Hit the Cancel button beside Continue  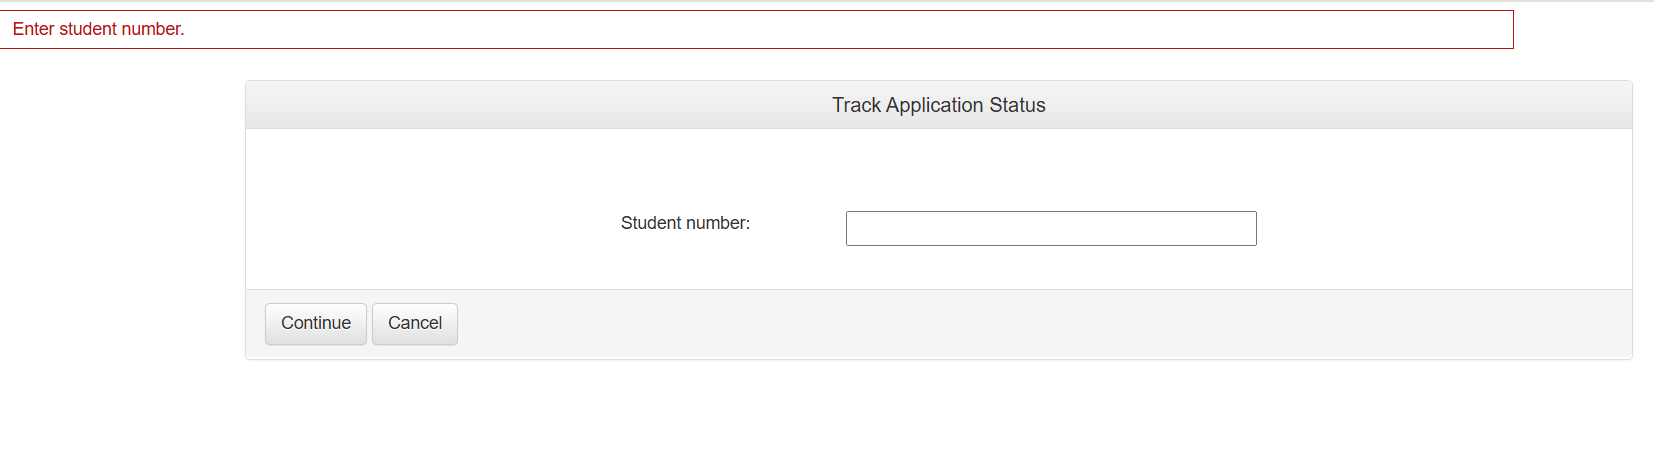tap(414, 324)
